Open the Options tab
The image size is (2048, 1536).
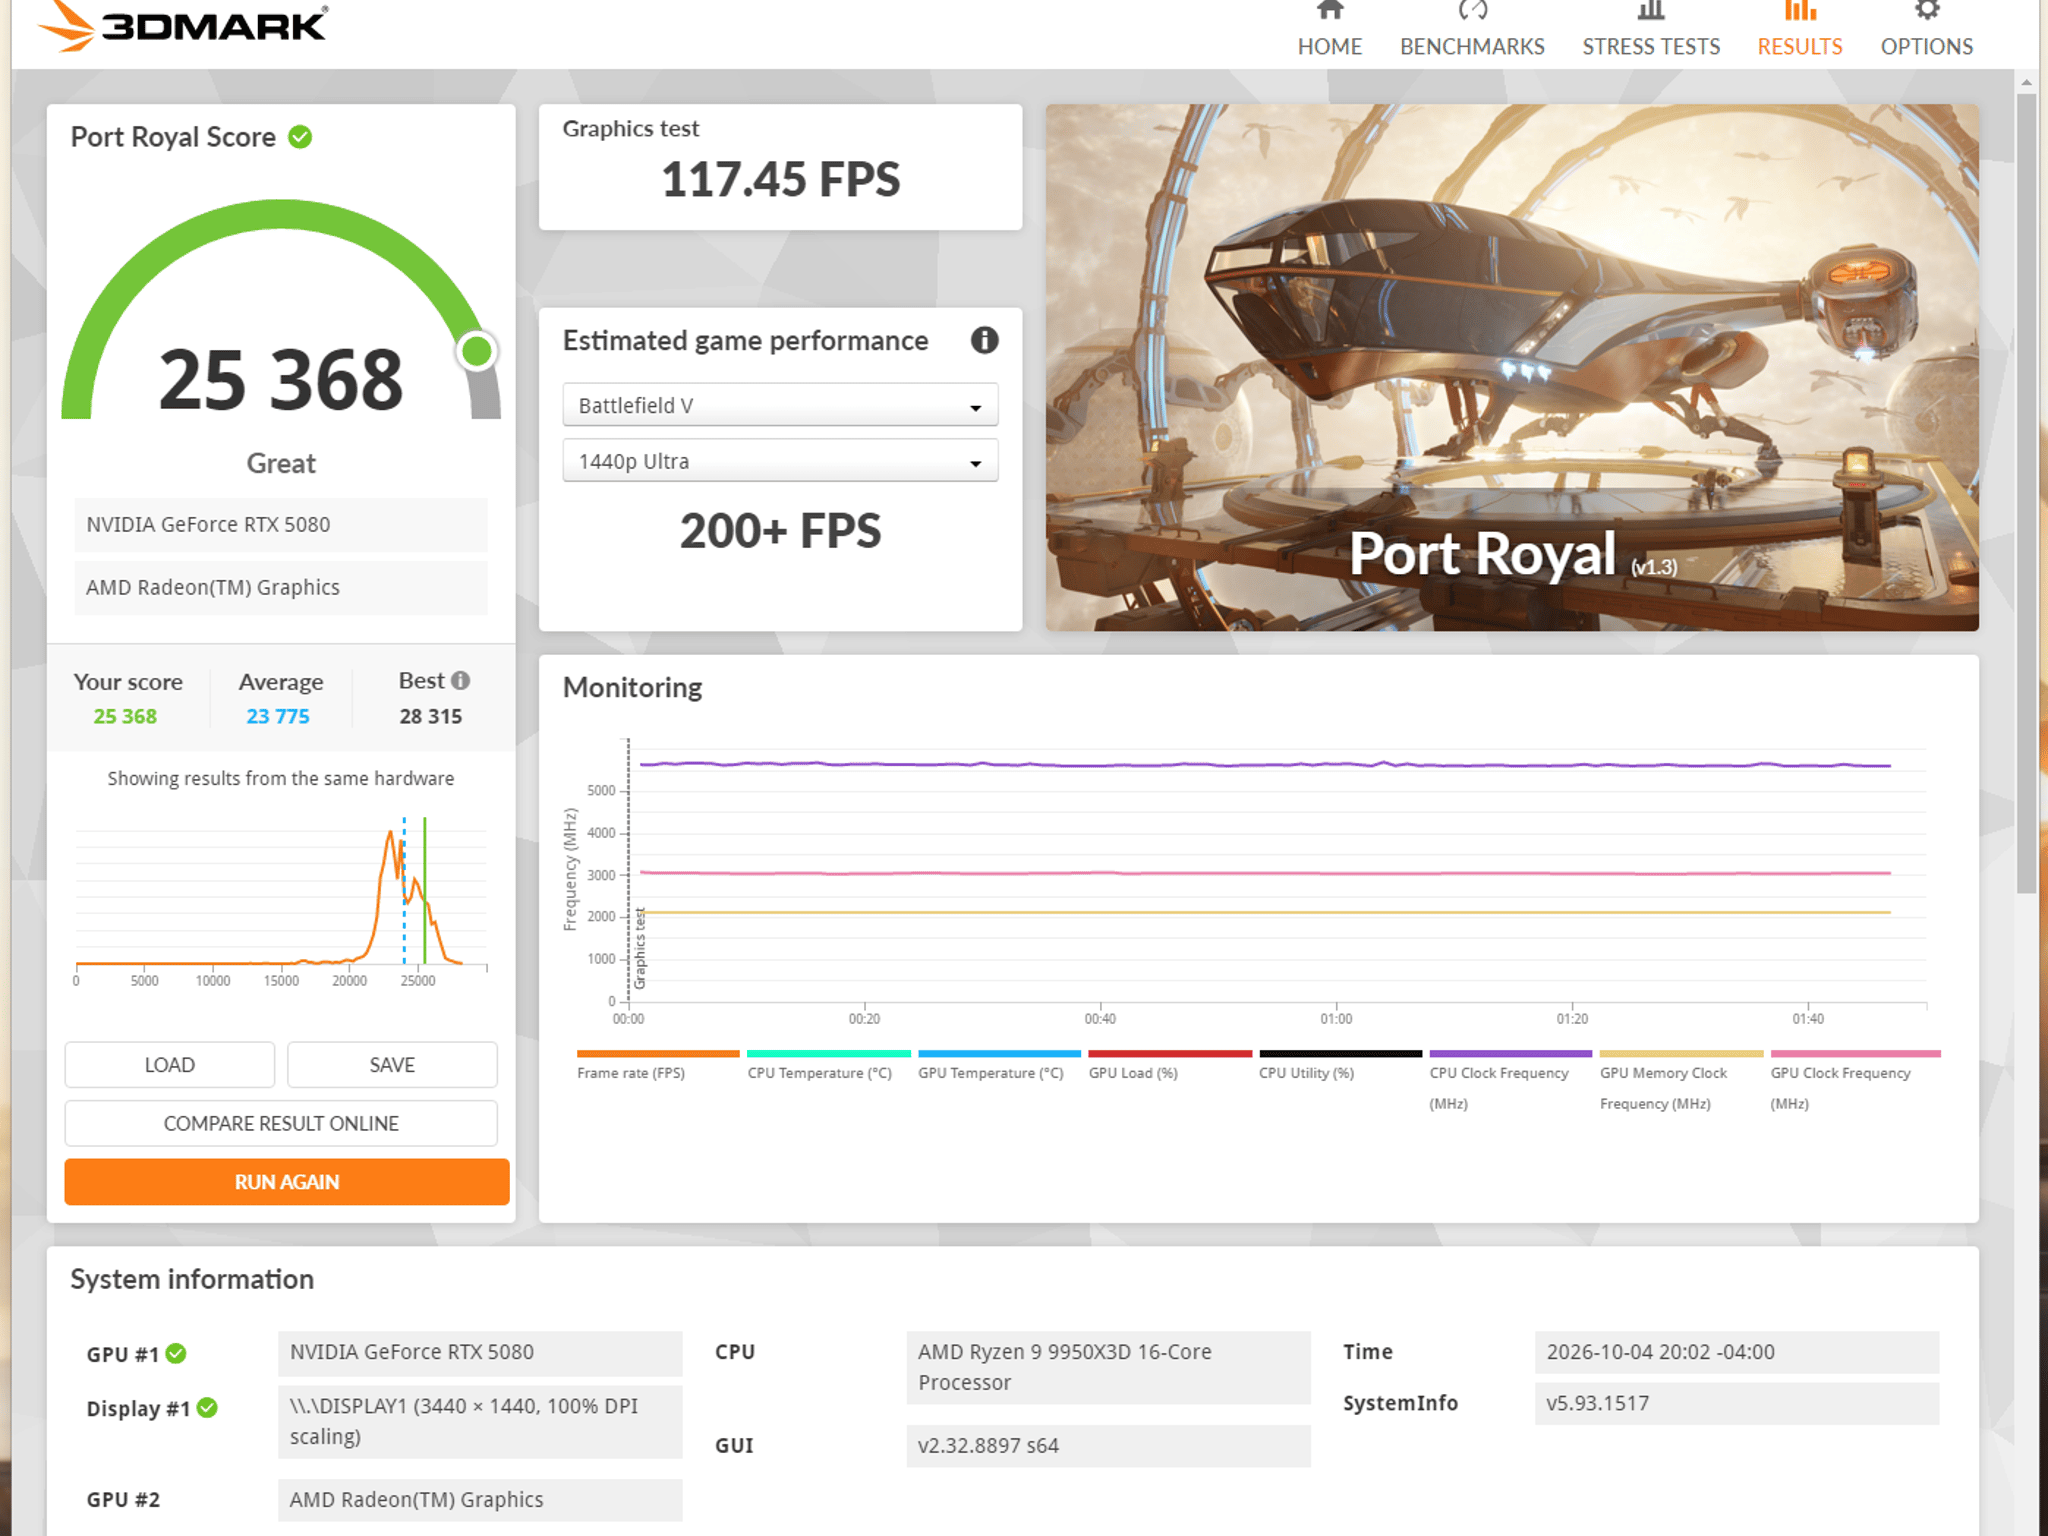pos(1927,30)
